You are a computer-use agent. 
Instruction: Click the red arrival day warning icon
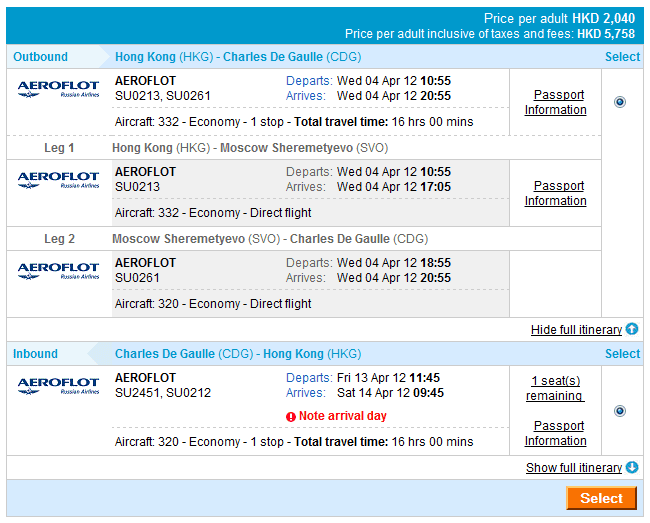291,416
